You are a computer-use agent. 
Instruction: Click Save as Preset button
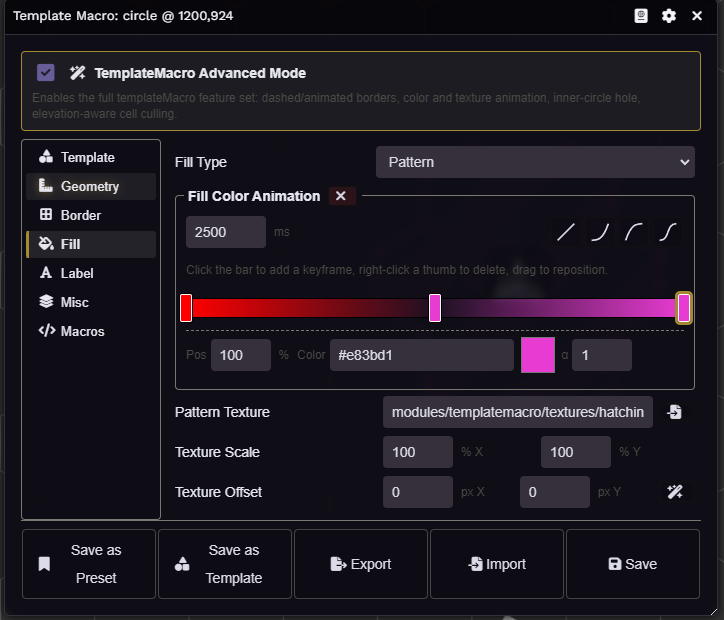click(89, 564)
